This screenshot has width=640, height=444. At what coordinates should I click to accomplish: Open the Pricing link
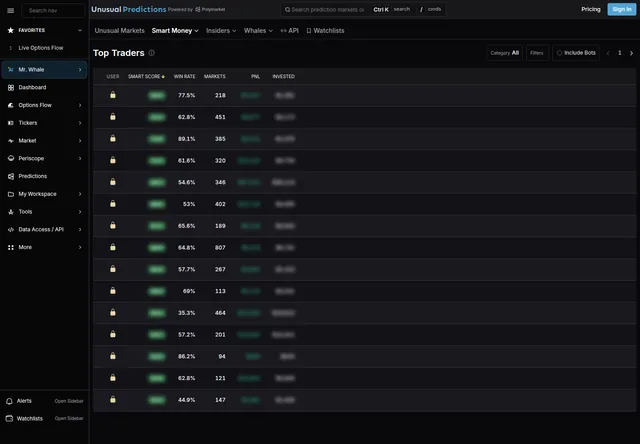(x=591, y=9)
